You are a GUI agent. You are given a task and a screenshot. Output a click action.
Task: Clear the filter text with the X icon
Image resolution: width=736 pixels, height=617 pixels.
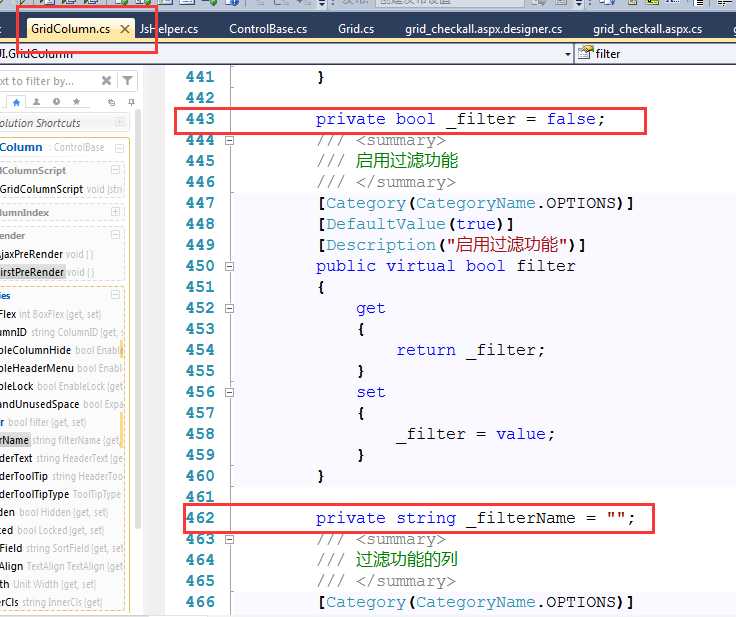click(107, 81)
